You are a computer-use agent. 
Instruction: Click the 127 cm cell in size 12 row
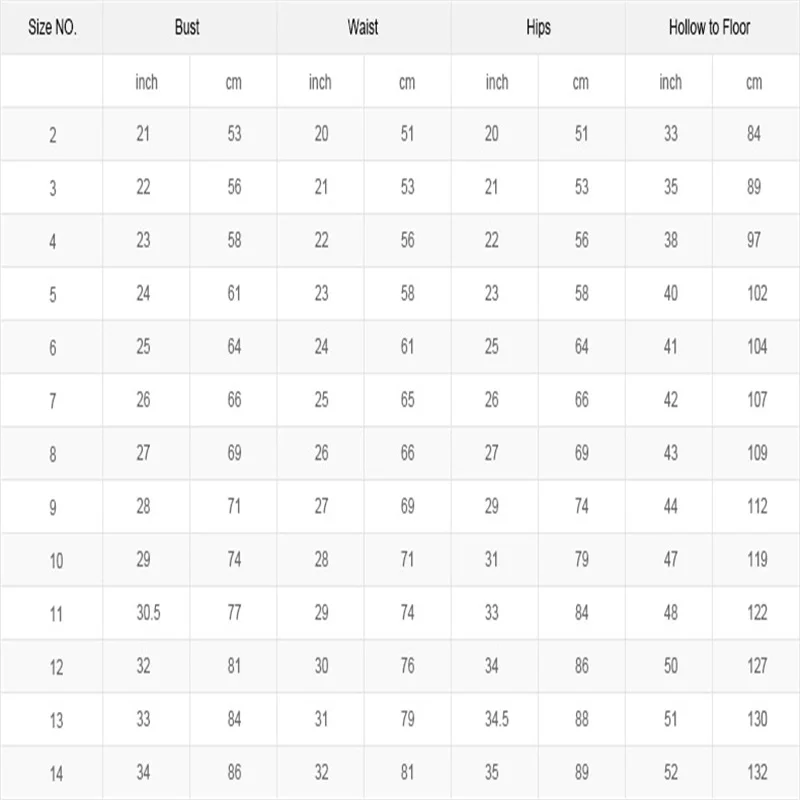point(756,666)
